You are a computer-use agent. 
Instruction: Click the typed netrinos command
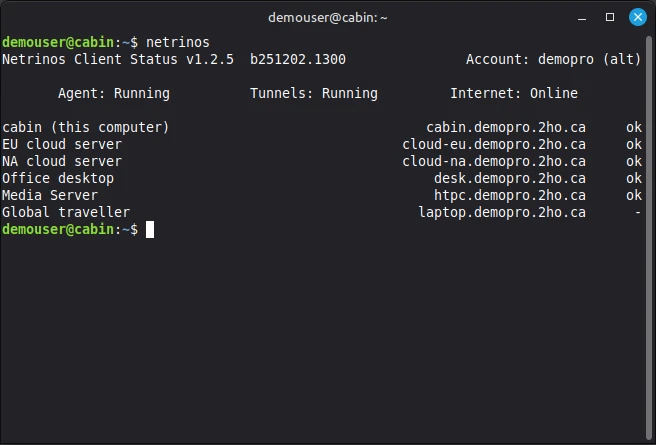pos(178,42)
